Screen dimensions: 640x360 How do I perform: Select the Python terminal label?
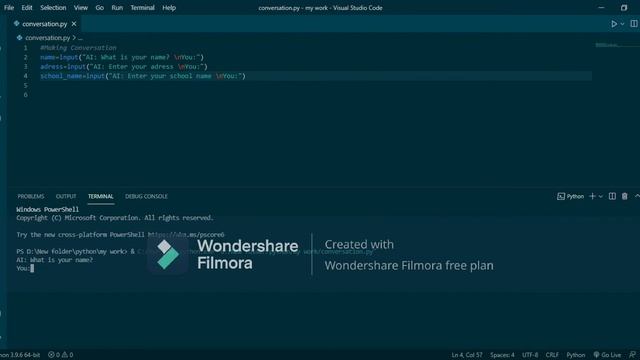pyautogui.click(x=571, y=196)
